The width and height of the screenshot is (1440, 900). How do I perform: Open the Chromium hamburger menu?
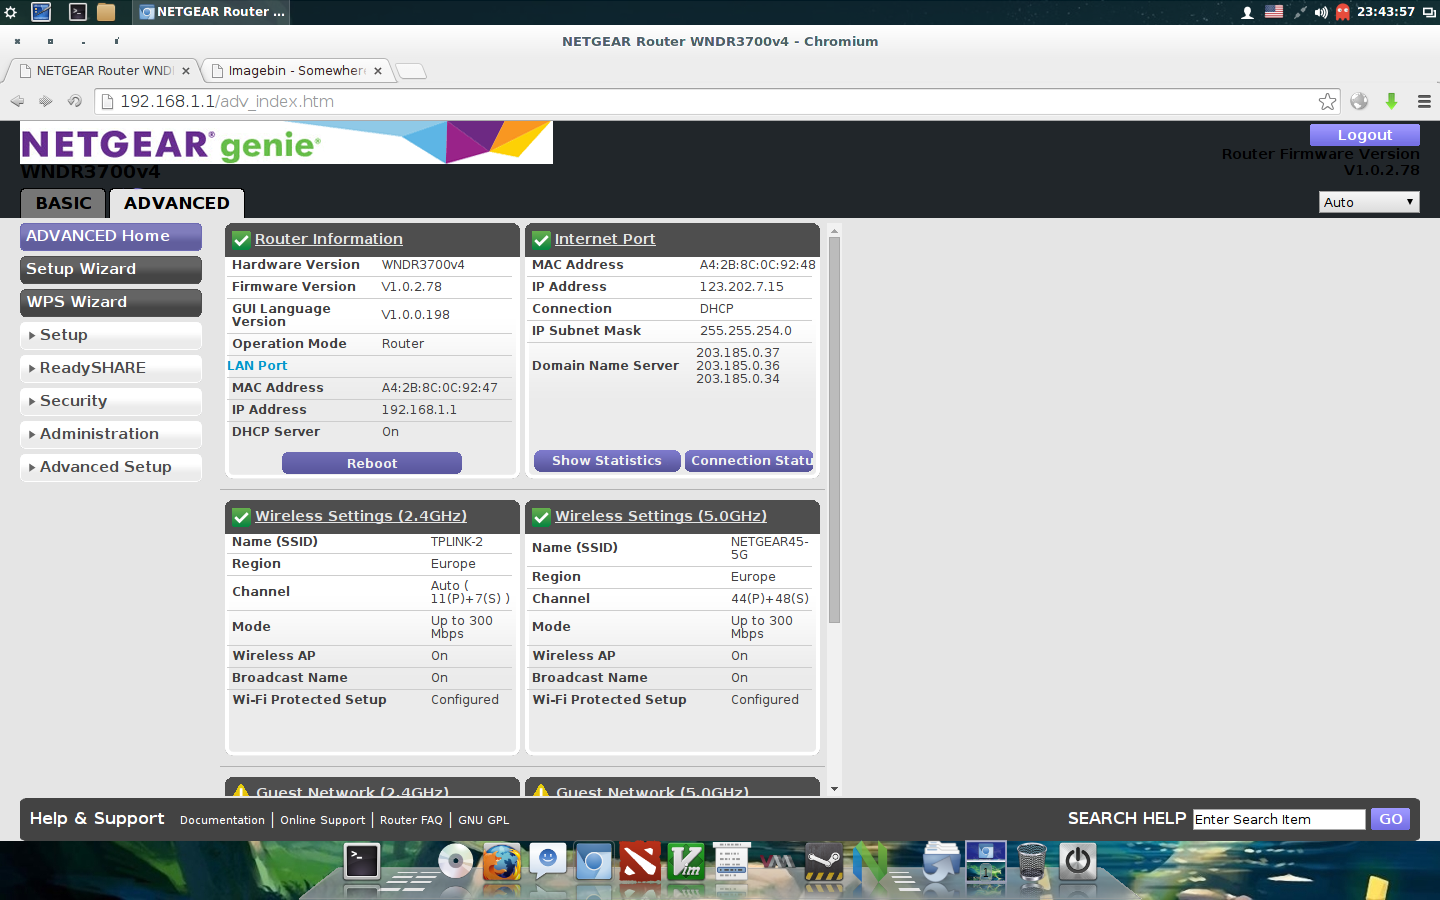tap(1424, 101)
